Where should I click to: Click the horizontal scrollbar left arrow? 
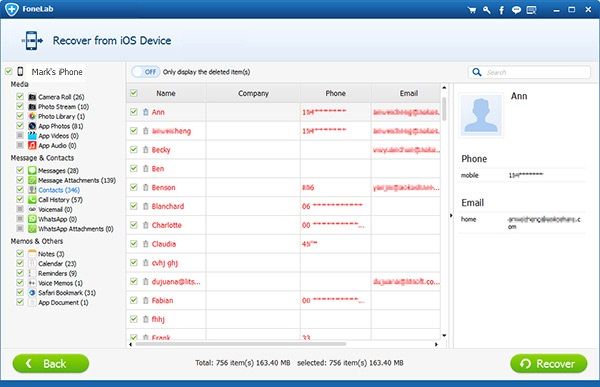coord(130,344)
